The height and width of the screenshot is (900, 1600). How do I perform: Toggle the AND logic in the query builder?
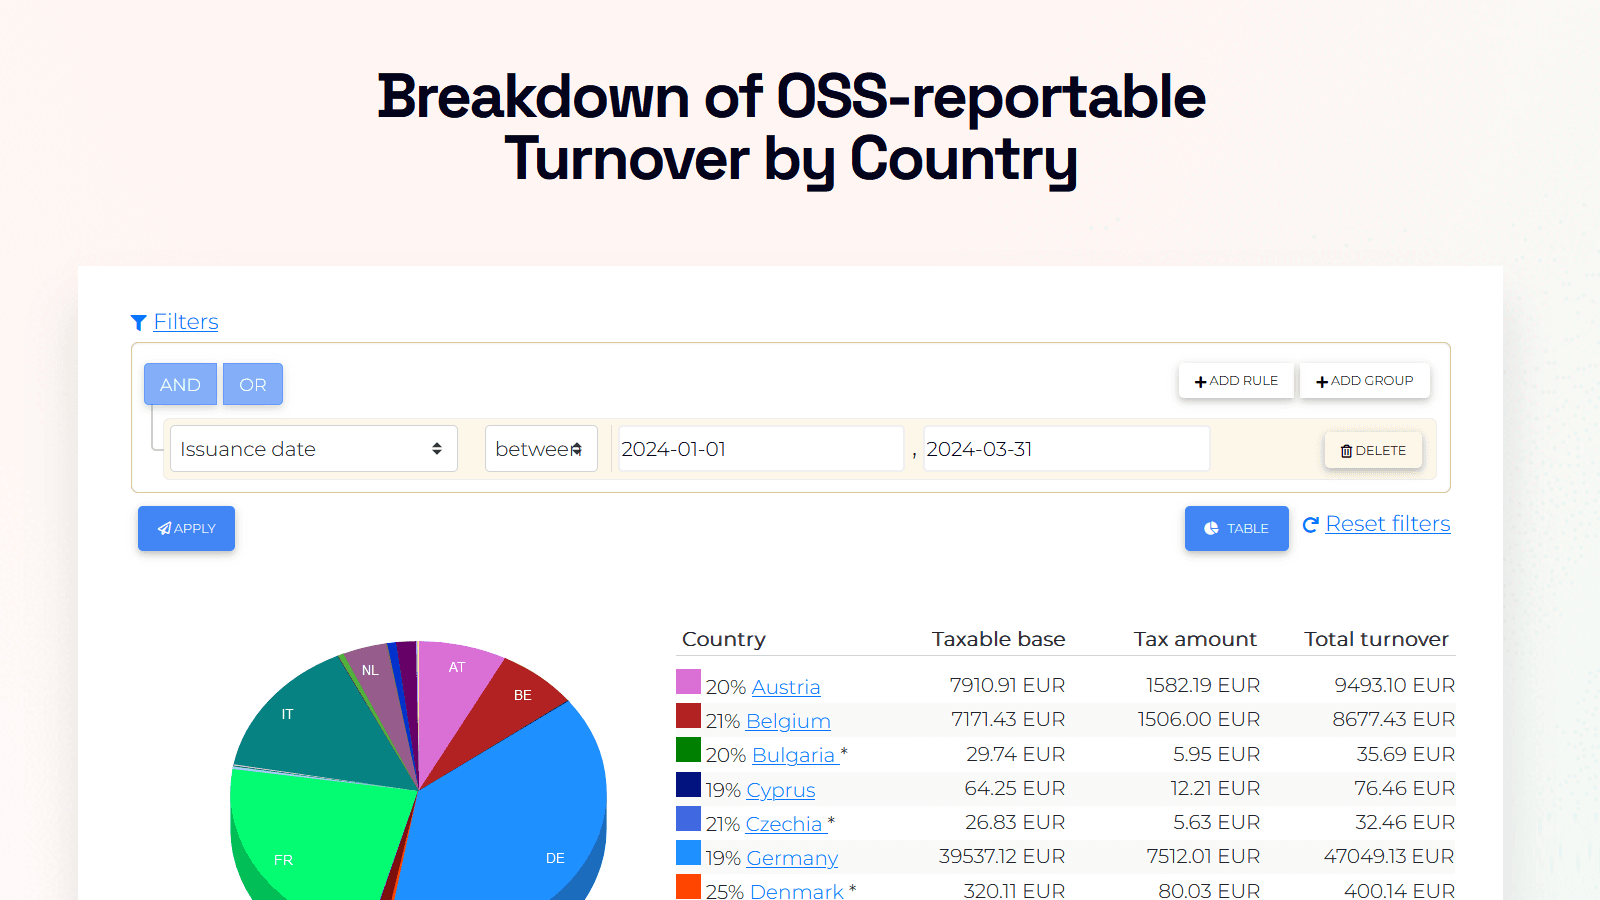[180, 384]
